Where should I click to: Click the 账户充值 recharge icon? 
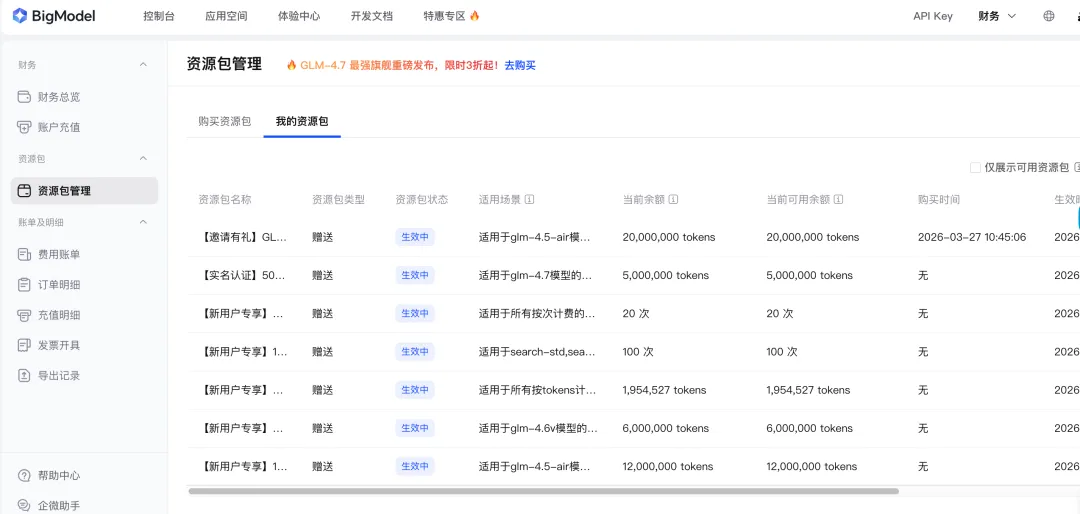pos(24,127)
